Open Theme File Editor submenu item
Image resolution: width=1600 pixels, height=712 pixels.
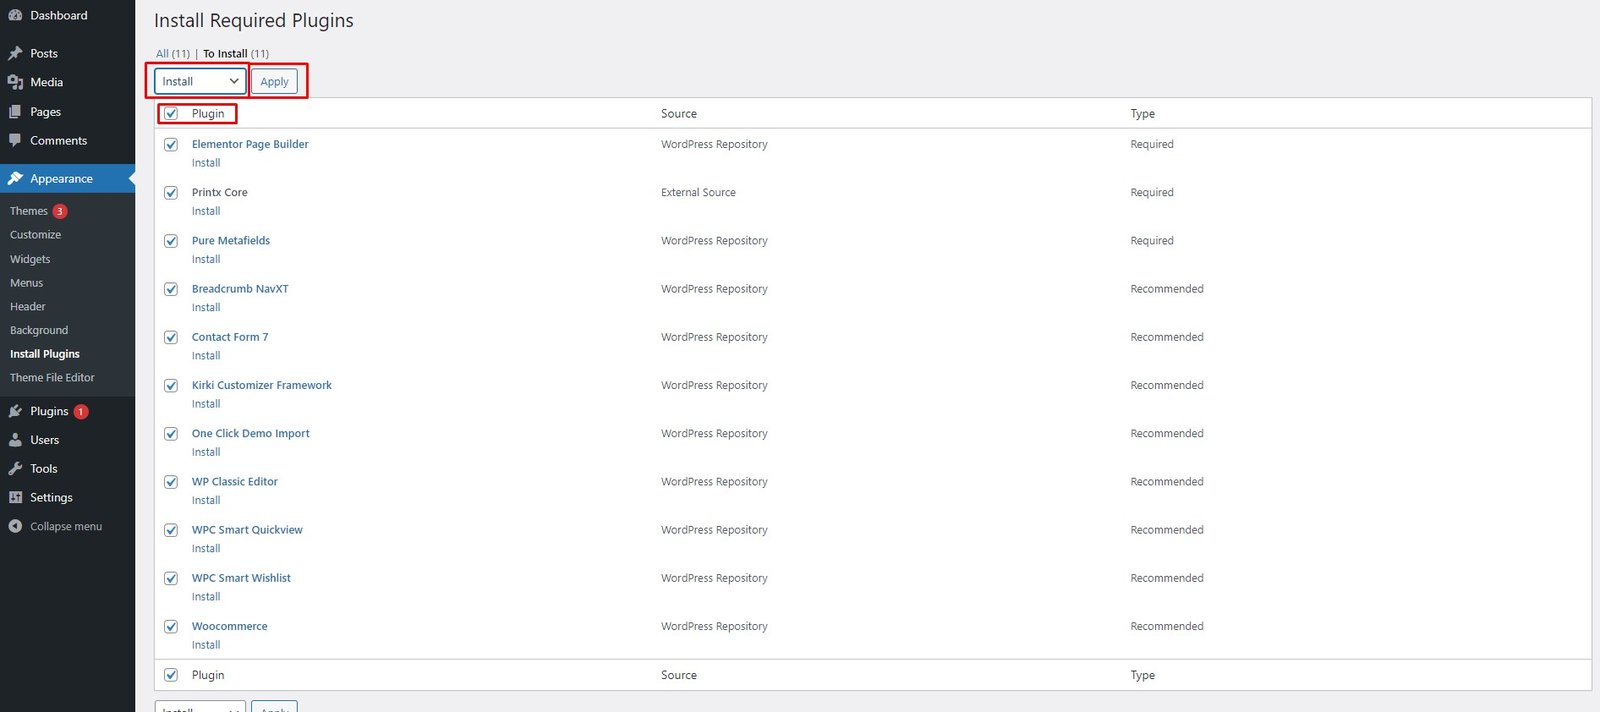tap(52, 378)
